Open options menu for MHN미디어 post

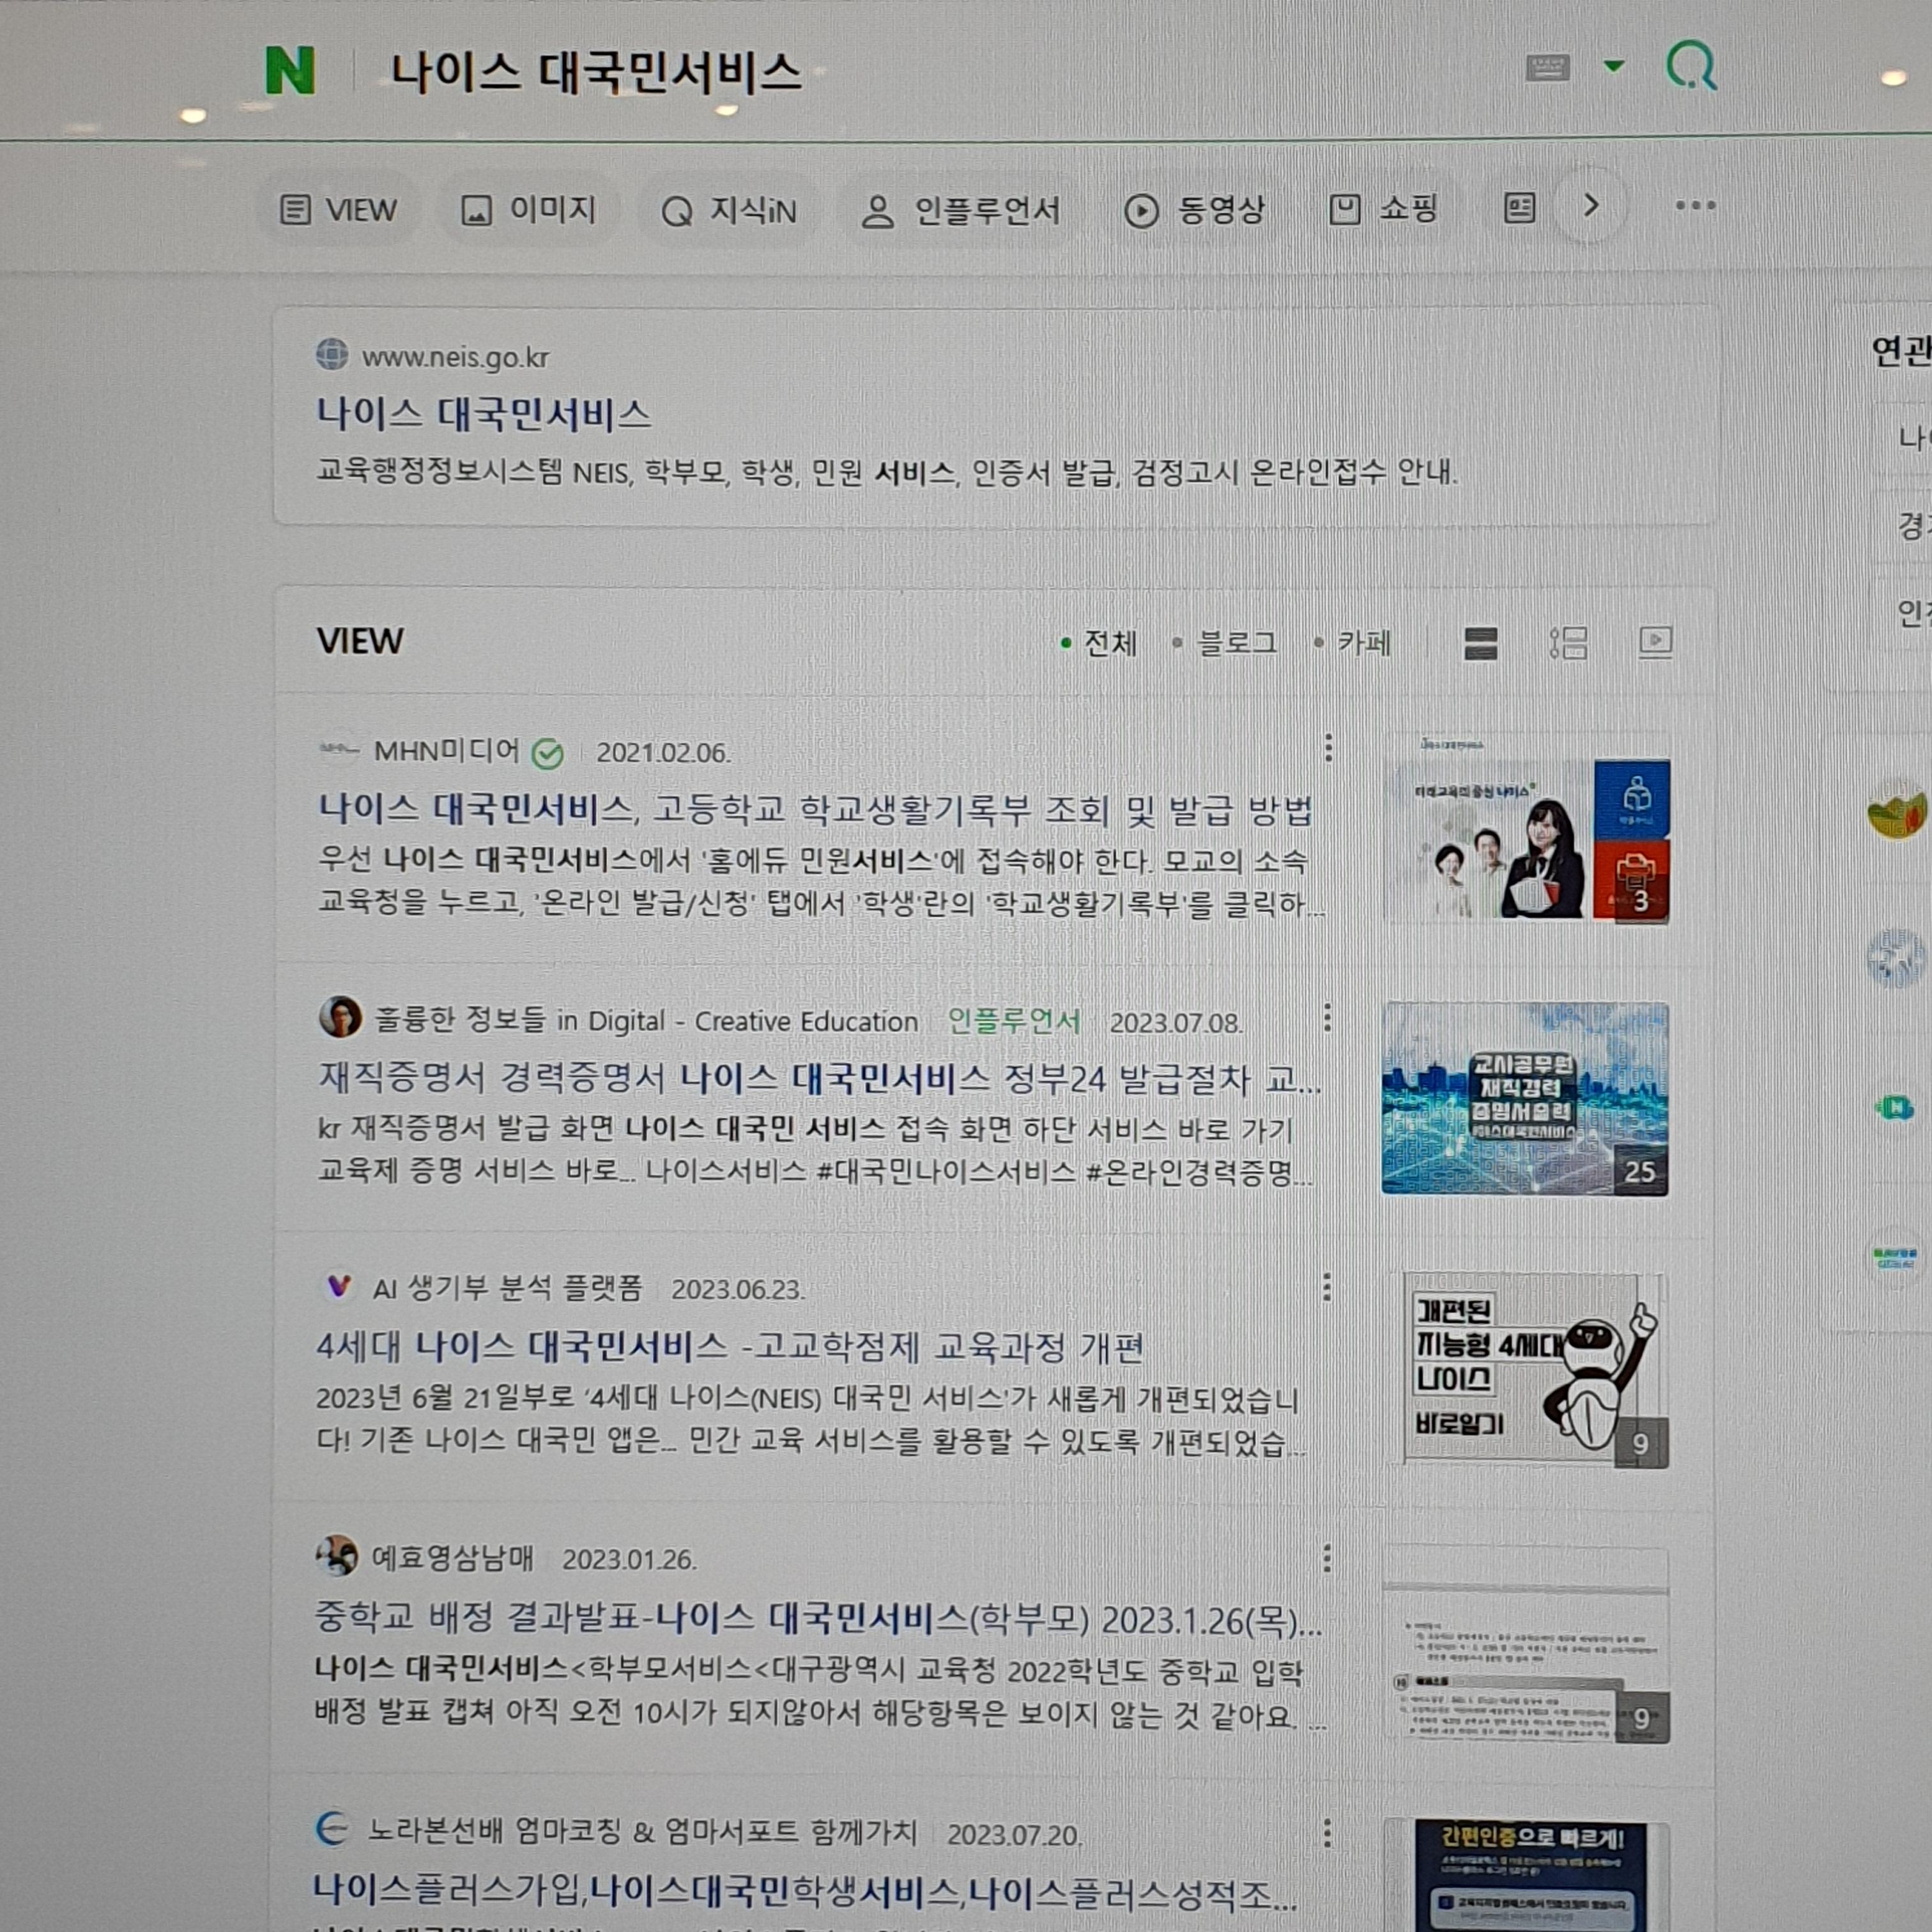click(1328, 747)
